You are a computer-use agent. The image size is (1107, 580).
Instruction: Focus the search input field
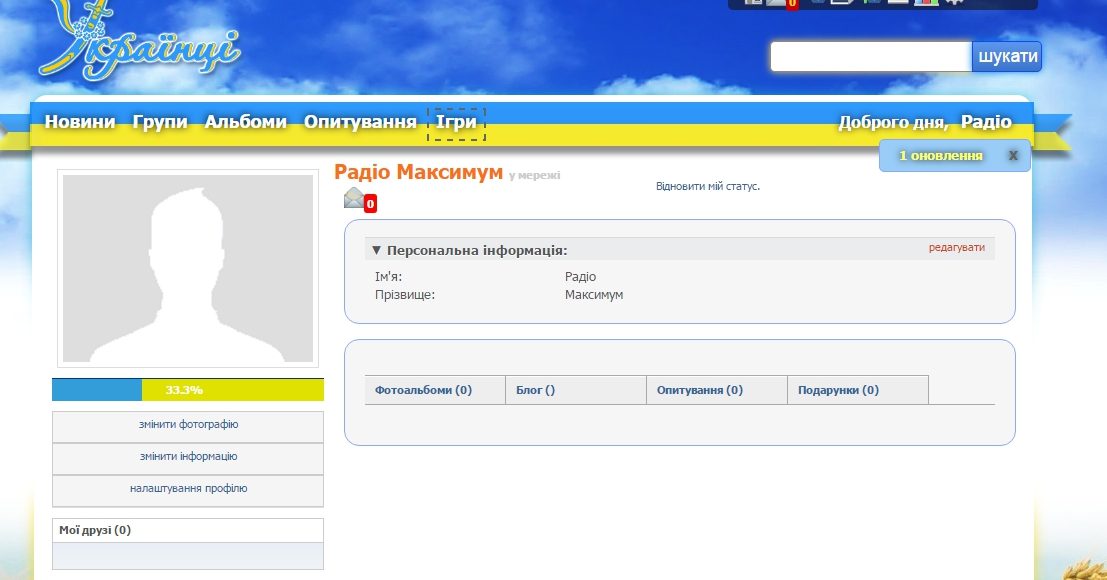coord(871,56)
